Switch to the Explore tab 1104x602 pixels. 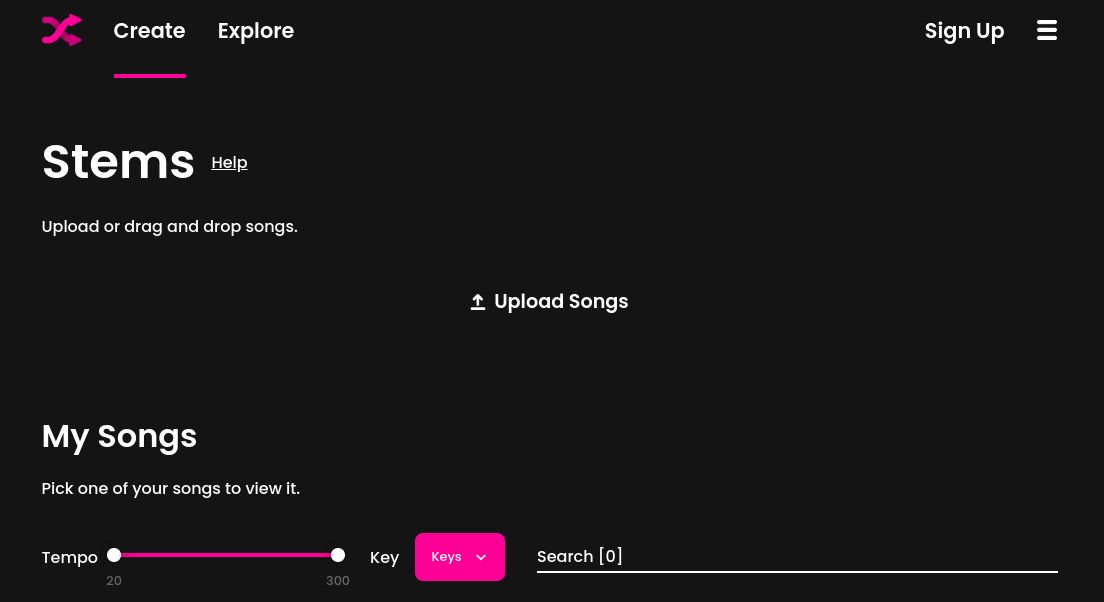point(255,31)
